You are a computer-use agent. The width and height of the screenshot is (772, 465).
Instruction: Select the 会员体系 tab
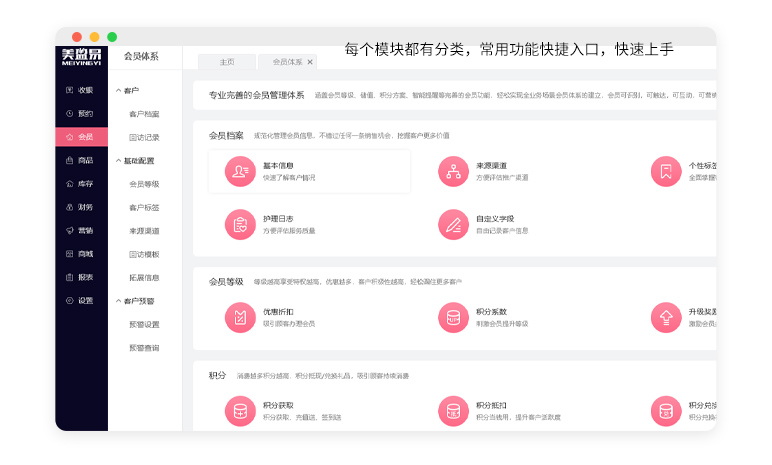coord(287,62)
